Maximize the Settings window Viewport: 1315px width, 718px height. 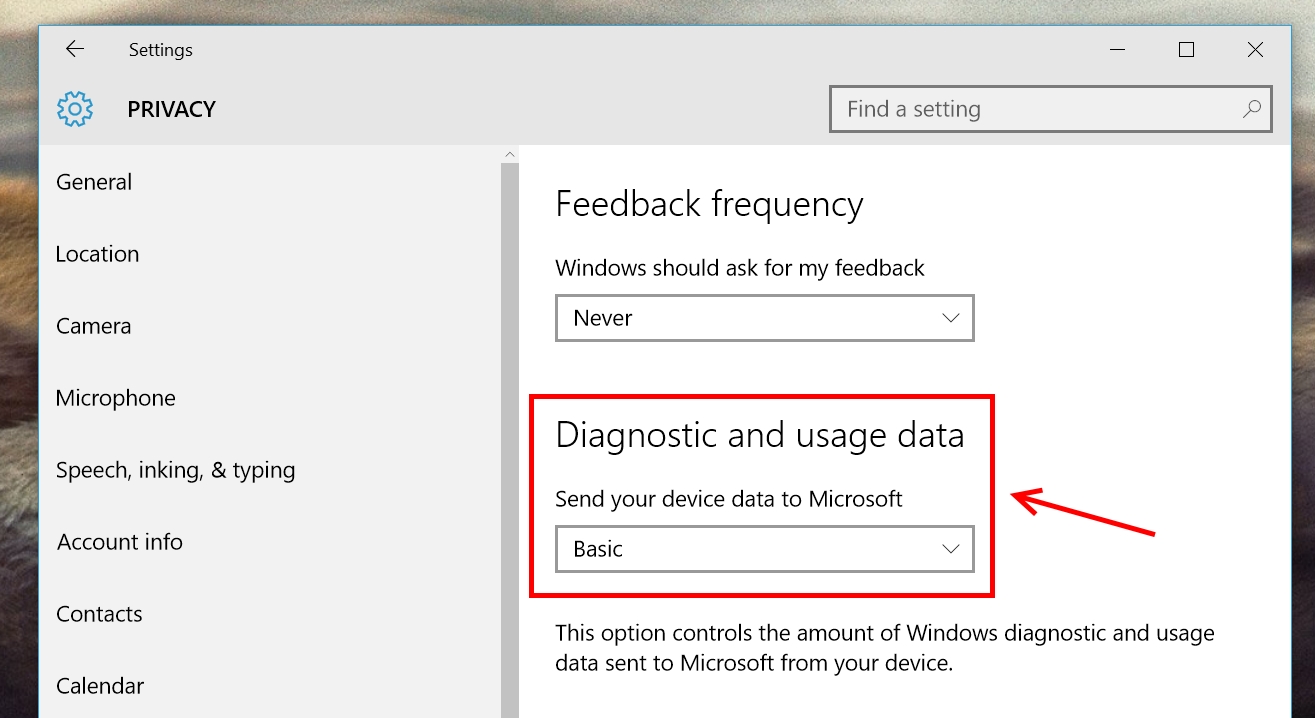pyautogui.click(x=1186, y=49)
